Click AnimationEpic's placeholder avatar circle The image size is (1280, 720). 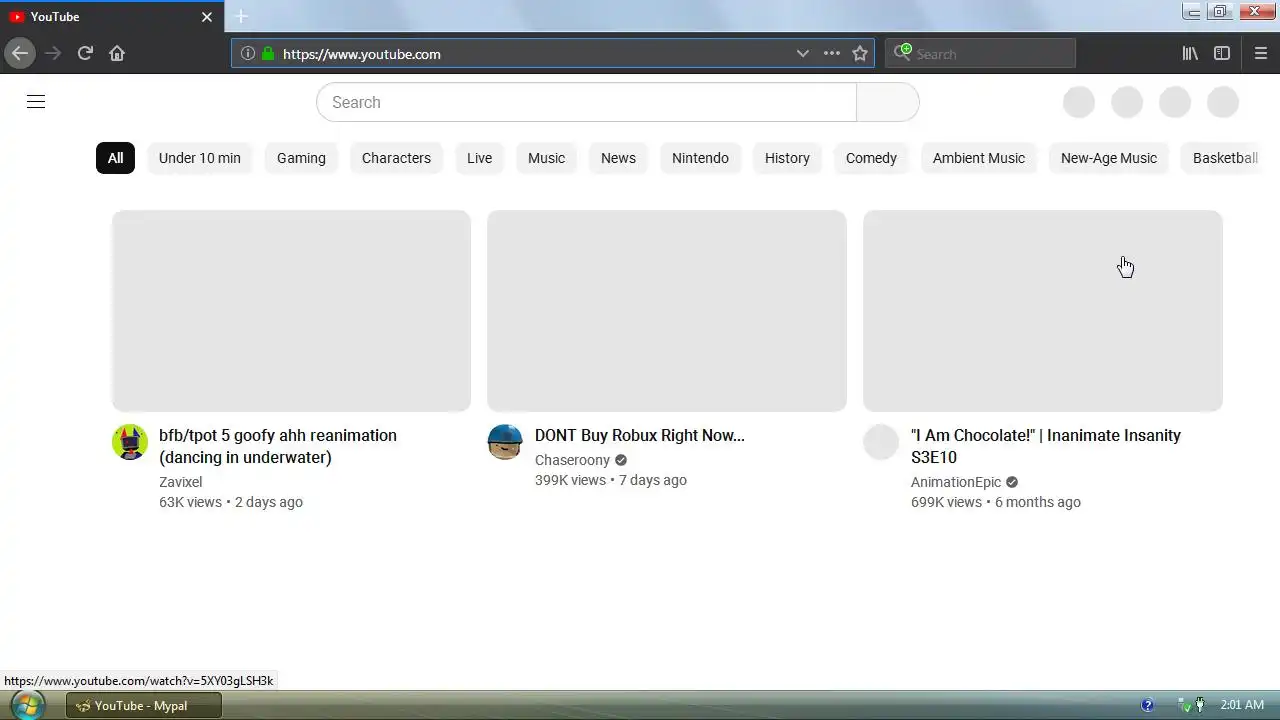881,442
